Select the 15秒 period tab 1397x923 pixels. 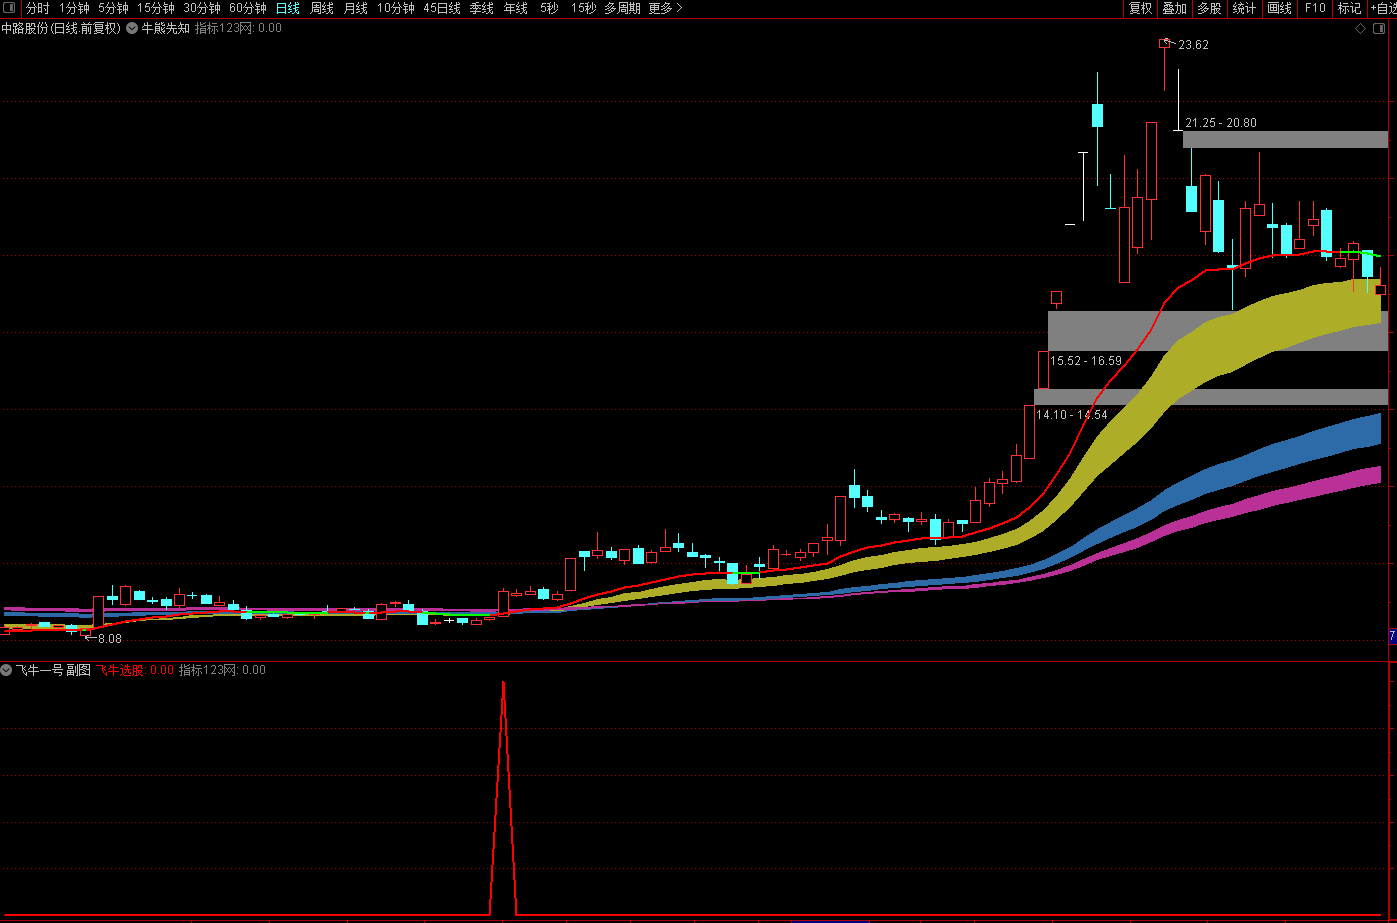point(582,8)
